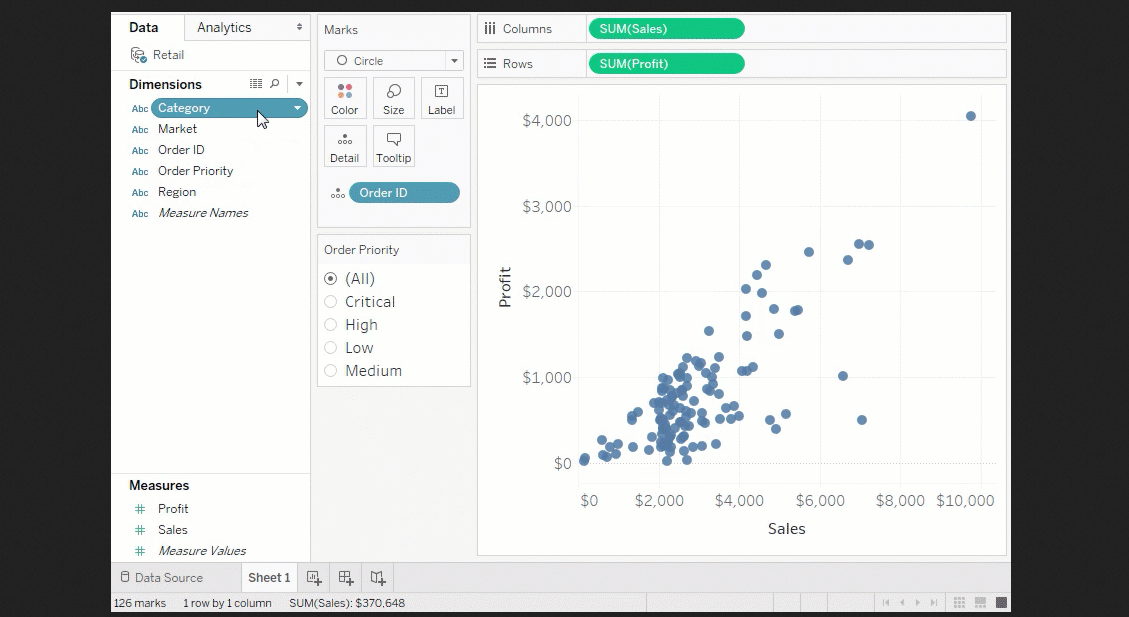Open the Category field dropdown arrow
Screen dimensions: 1129x617
click(297, 108)
